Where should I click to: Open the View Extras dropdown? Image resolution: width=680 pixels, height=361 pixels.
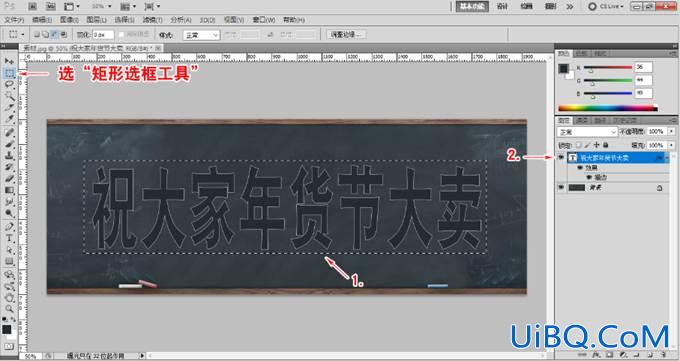click(72, 7)
